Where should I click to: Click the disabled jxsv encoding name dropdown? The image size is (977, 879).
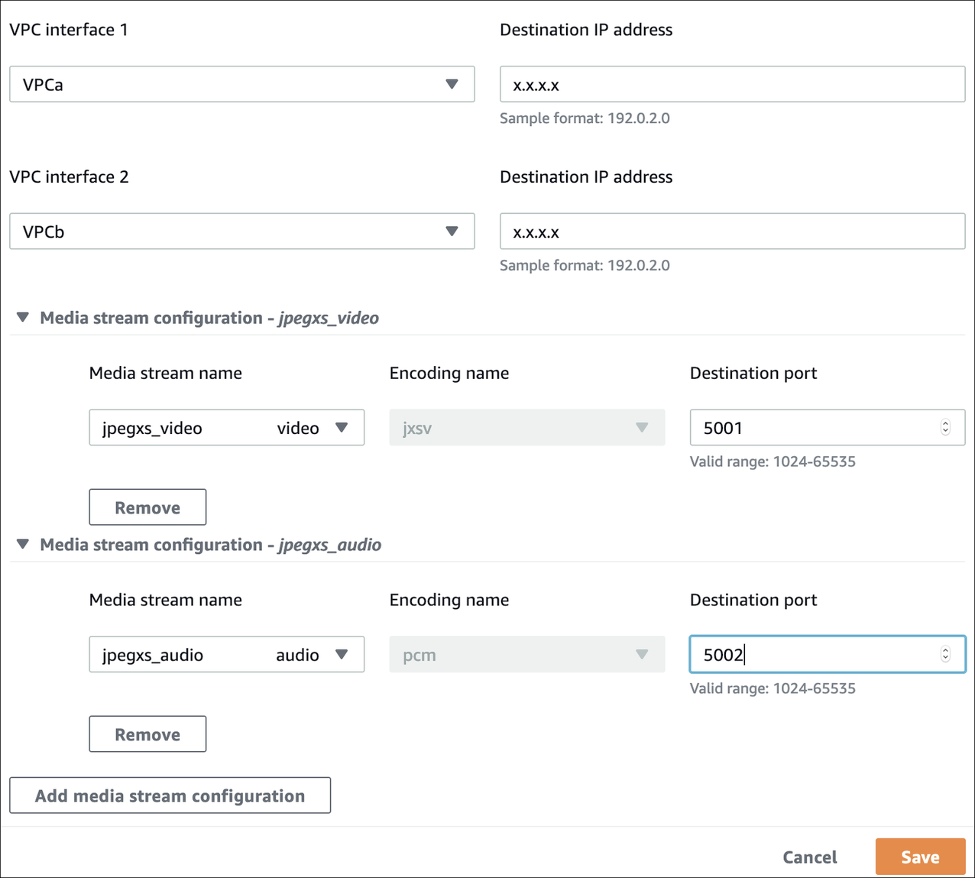(x=526, y=428)
